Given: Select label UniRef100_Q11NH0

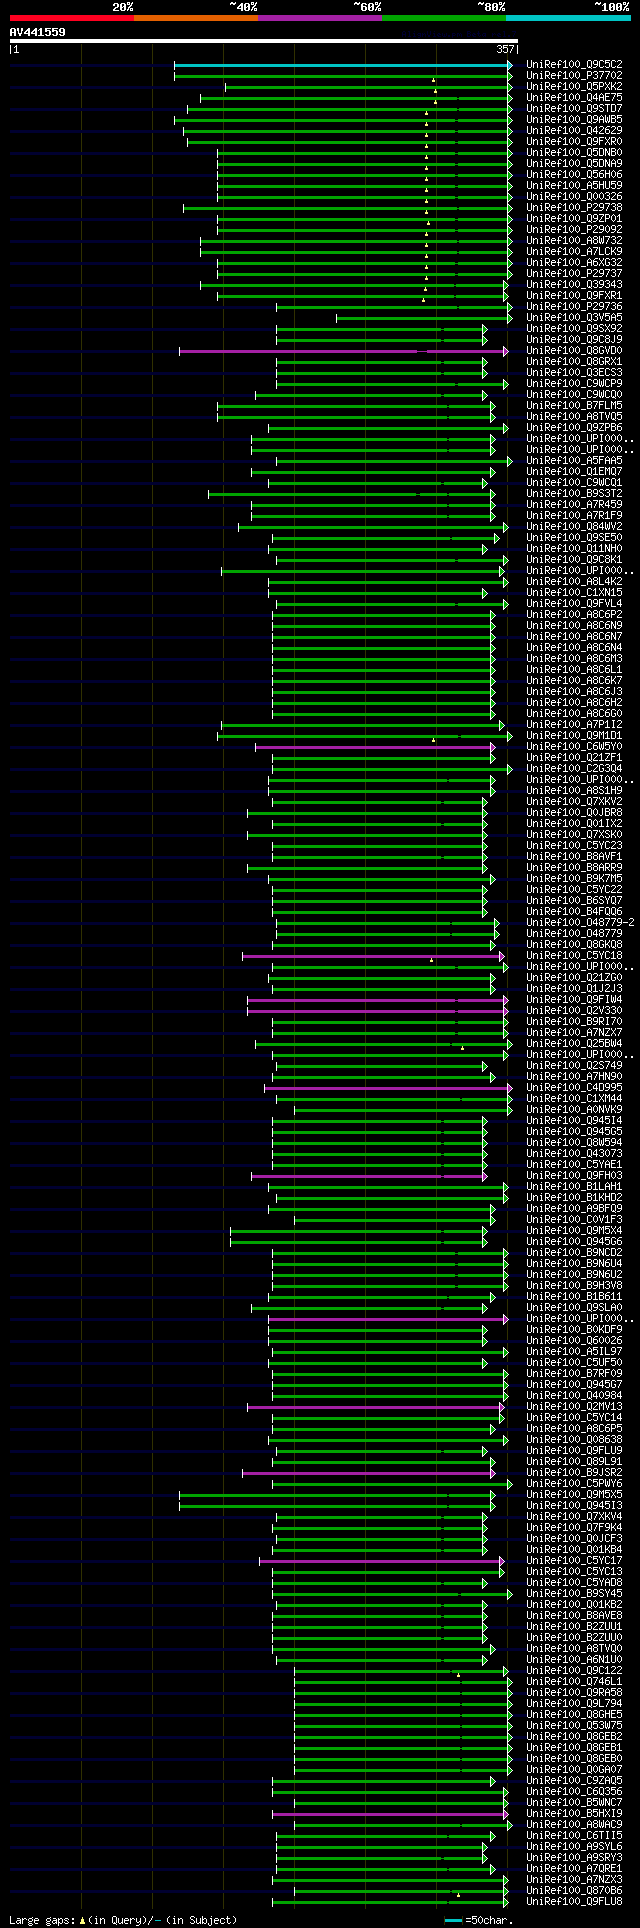Looking at the screenshot, I should (x=574, y=549).
